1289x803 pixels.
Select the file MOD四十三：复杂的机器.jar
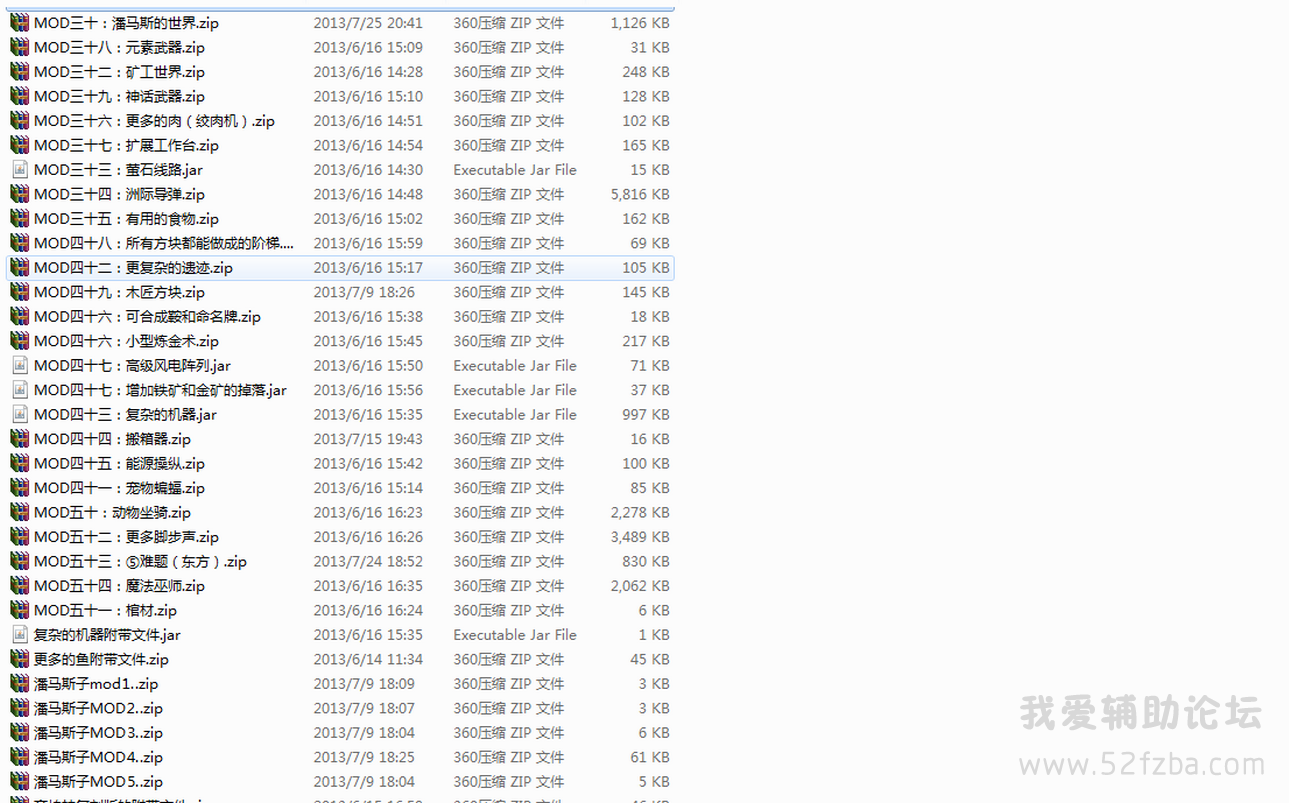[125, 415]
